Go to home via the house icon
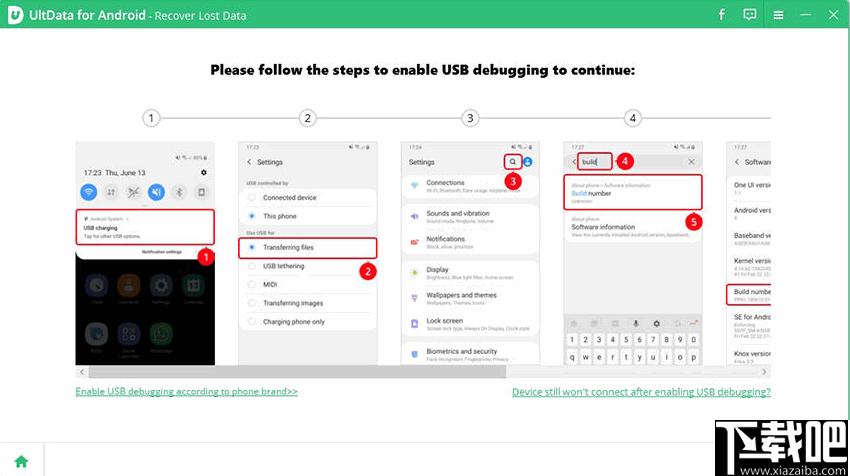This screenshot has width=850, height=476. tap(21, 461)
